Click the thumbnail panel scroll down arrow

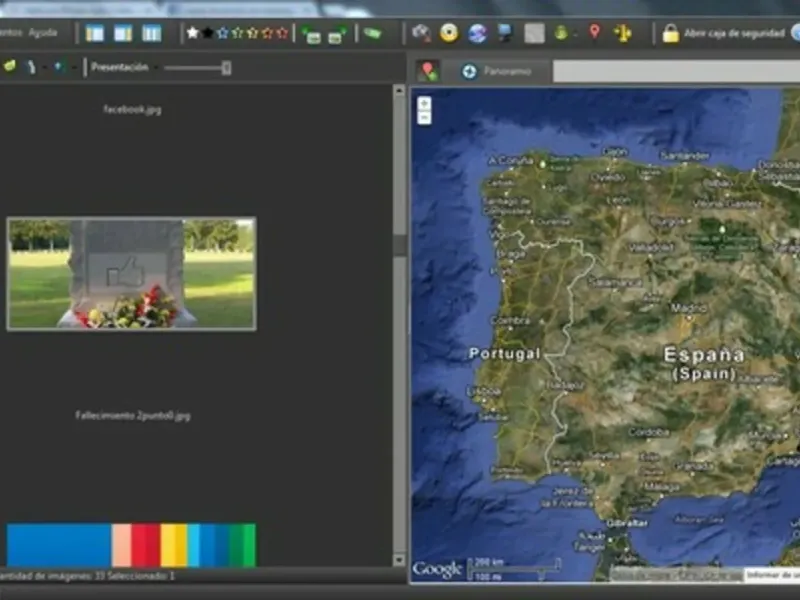[x=399, y=560]
